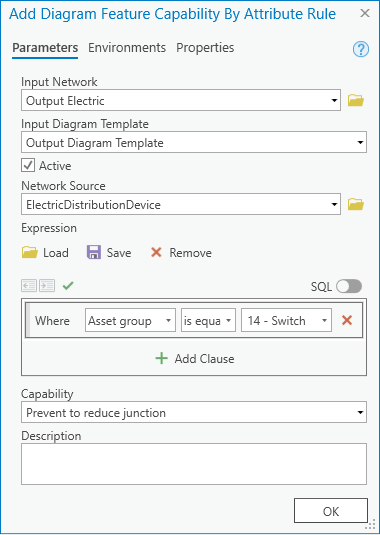Open the Asset group field dropdown
Screen dimensions: 380x535
(x=130, y=320)
